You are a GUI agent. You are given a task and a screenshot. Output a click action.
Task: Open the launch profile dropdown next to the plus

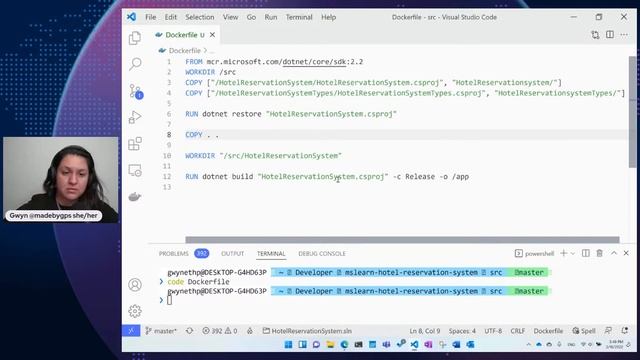pos(573,253)
